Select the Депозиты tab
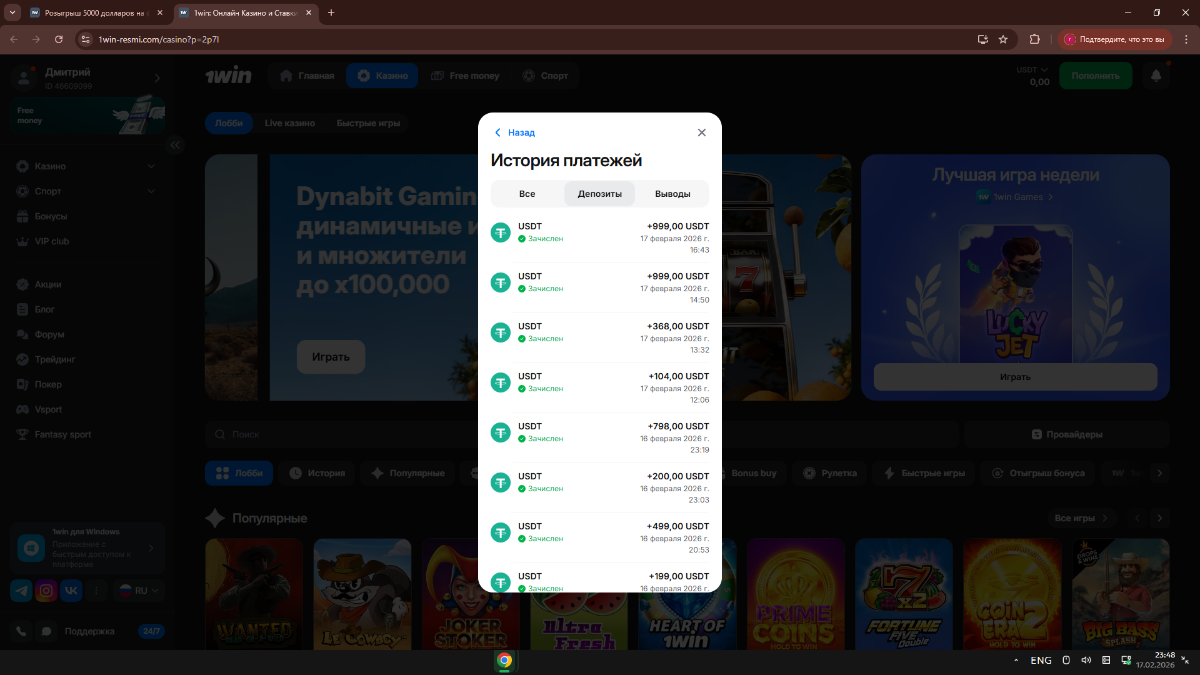The height and width of the screenshot is (675, 1200). [600, 194]
